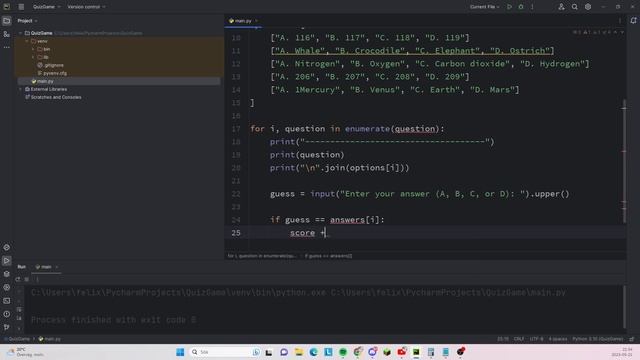Open the Version control dropdown
Image resolution: width=640 pixels, height=360 pixels.
86,7
